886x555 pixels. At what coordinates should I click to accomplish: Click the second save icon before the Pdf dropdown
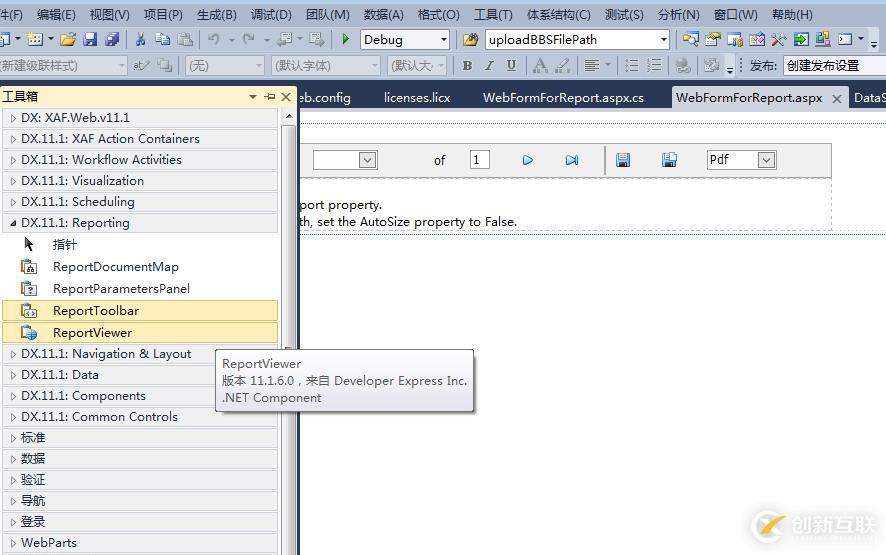click(669, 160)
